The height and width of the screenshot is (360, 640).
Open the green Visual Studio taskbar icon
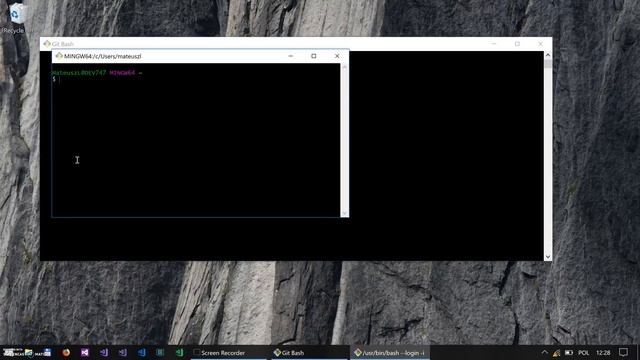coord(179,352)
